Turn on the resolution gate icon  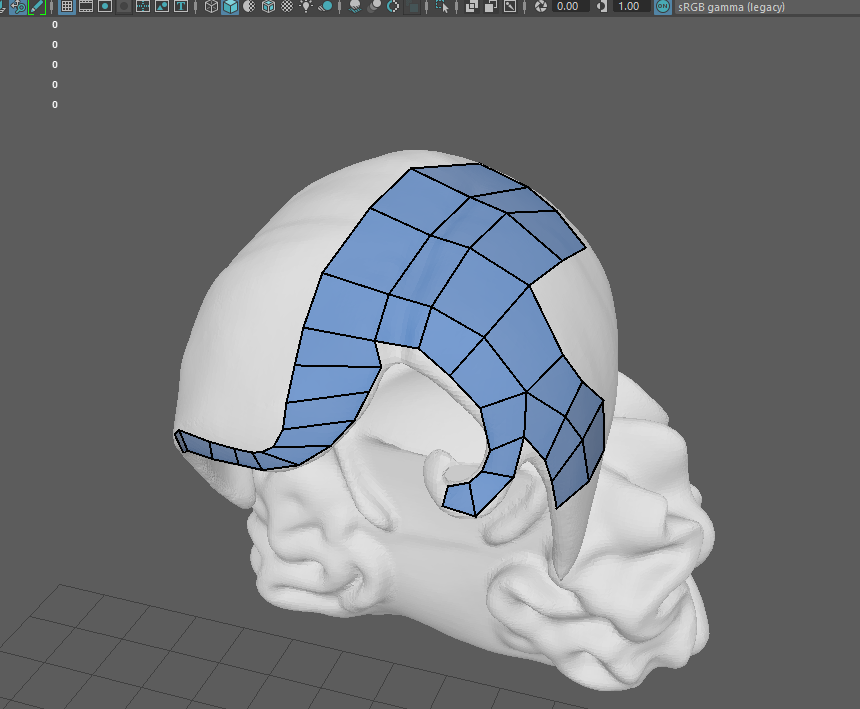[105, 6]
